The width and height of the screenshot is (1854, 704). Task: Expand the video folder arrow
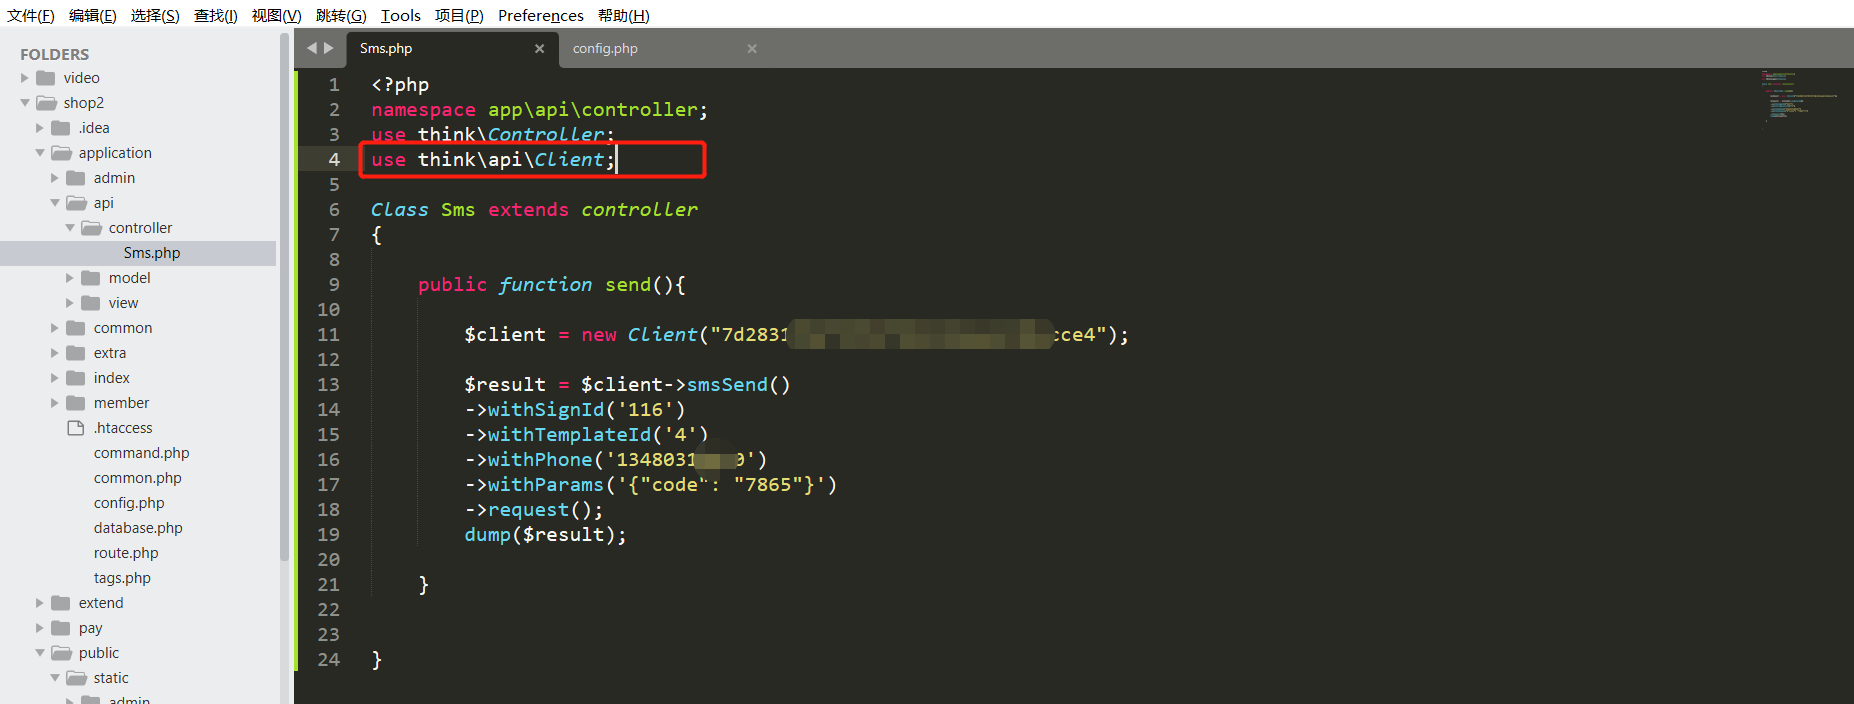pos(25,78)
